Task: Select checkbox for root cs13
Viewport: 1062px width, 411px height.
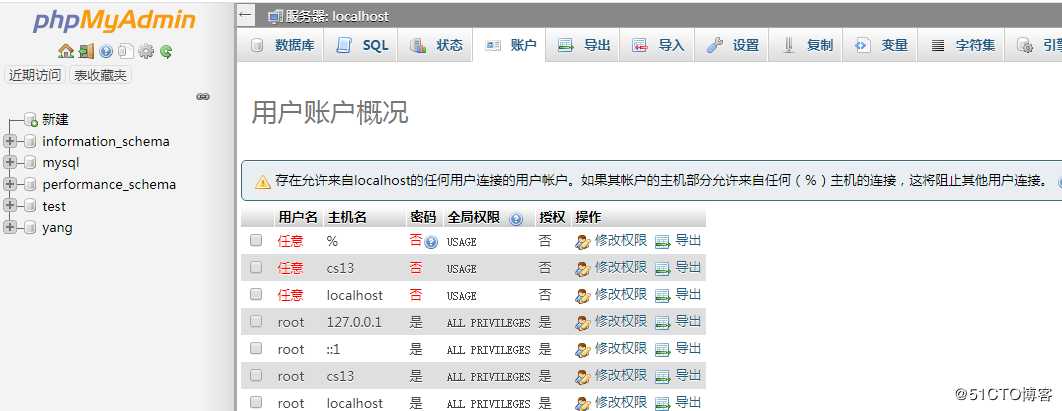Action: (x=256, y=375)
